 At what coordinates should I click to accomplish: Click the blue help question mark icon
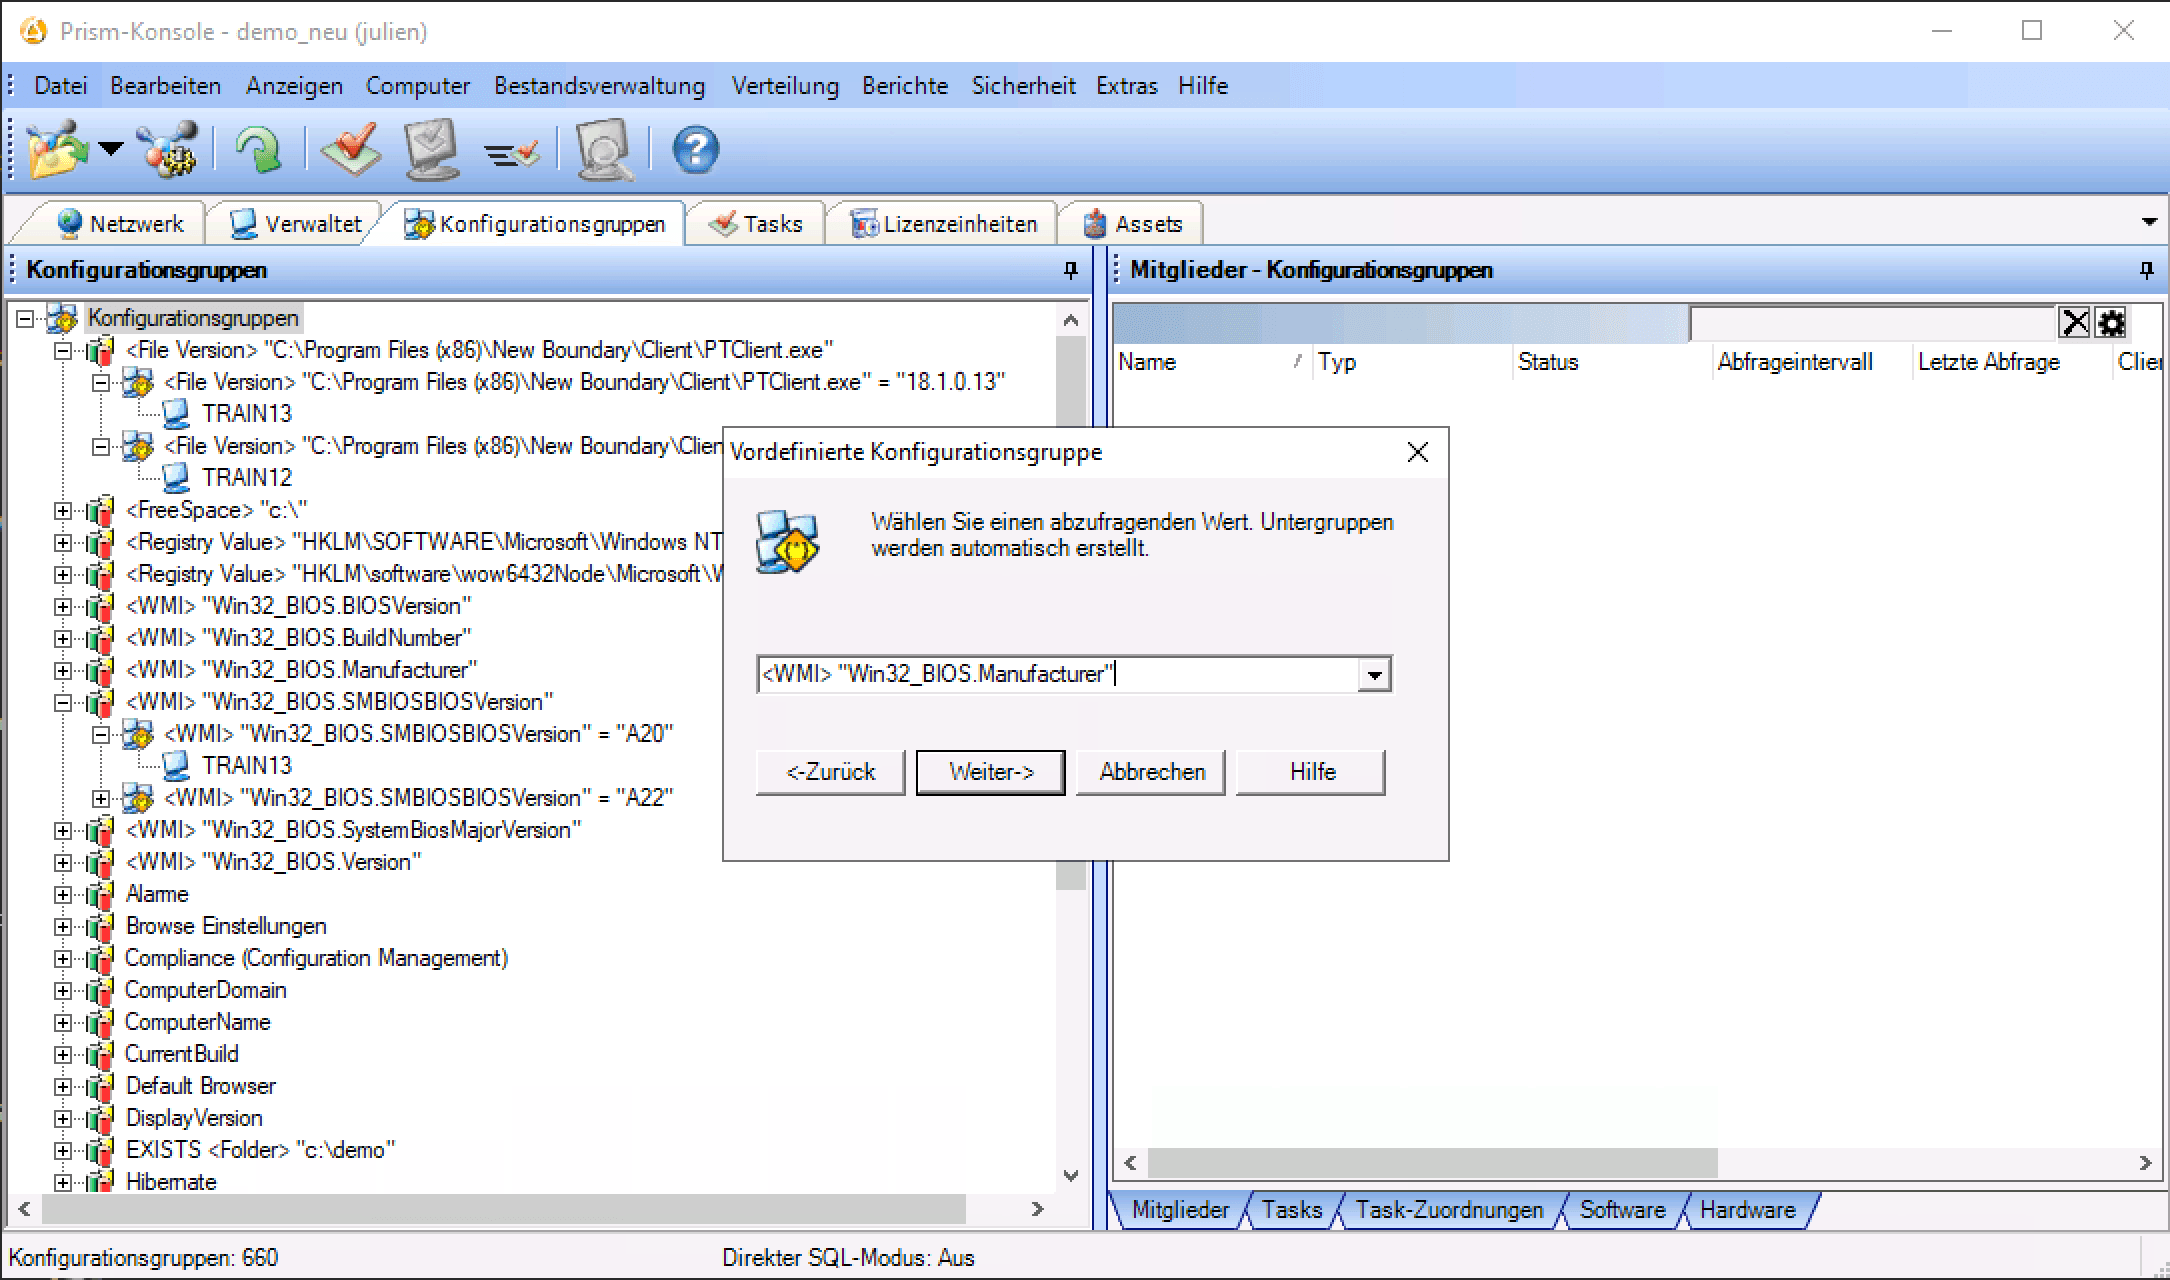(x=695, y=151)
